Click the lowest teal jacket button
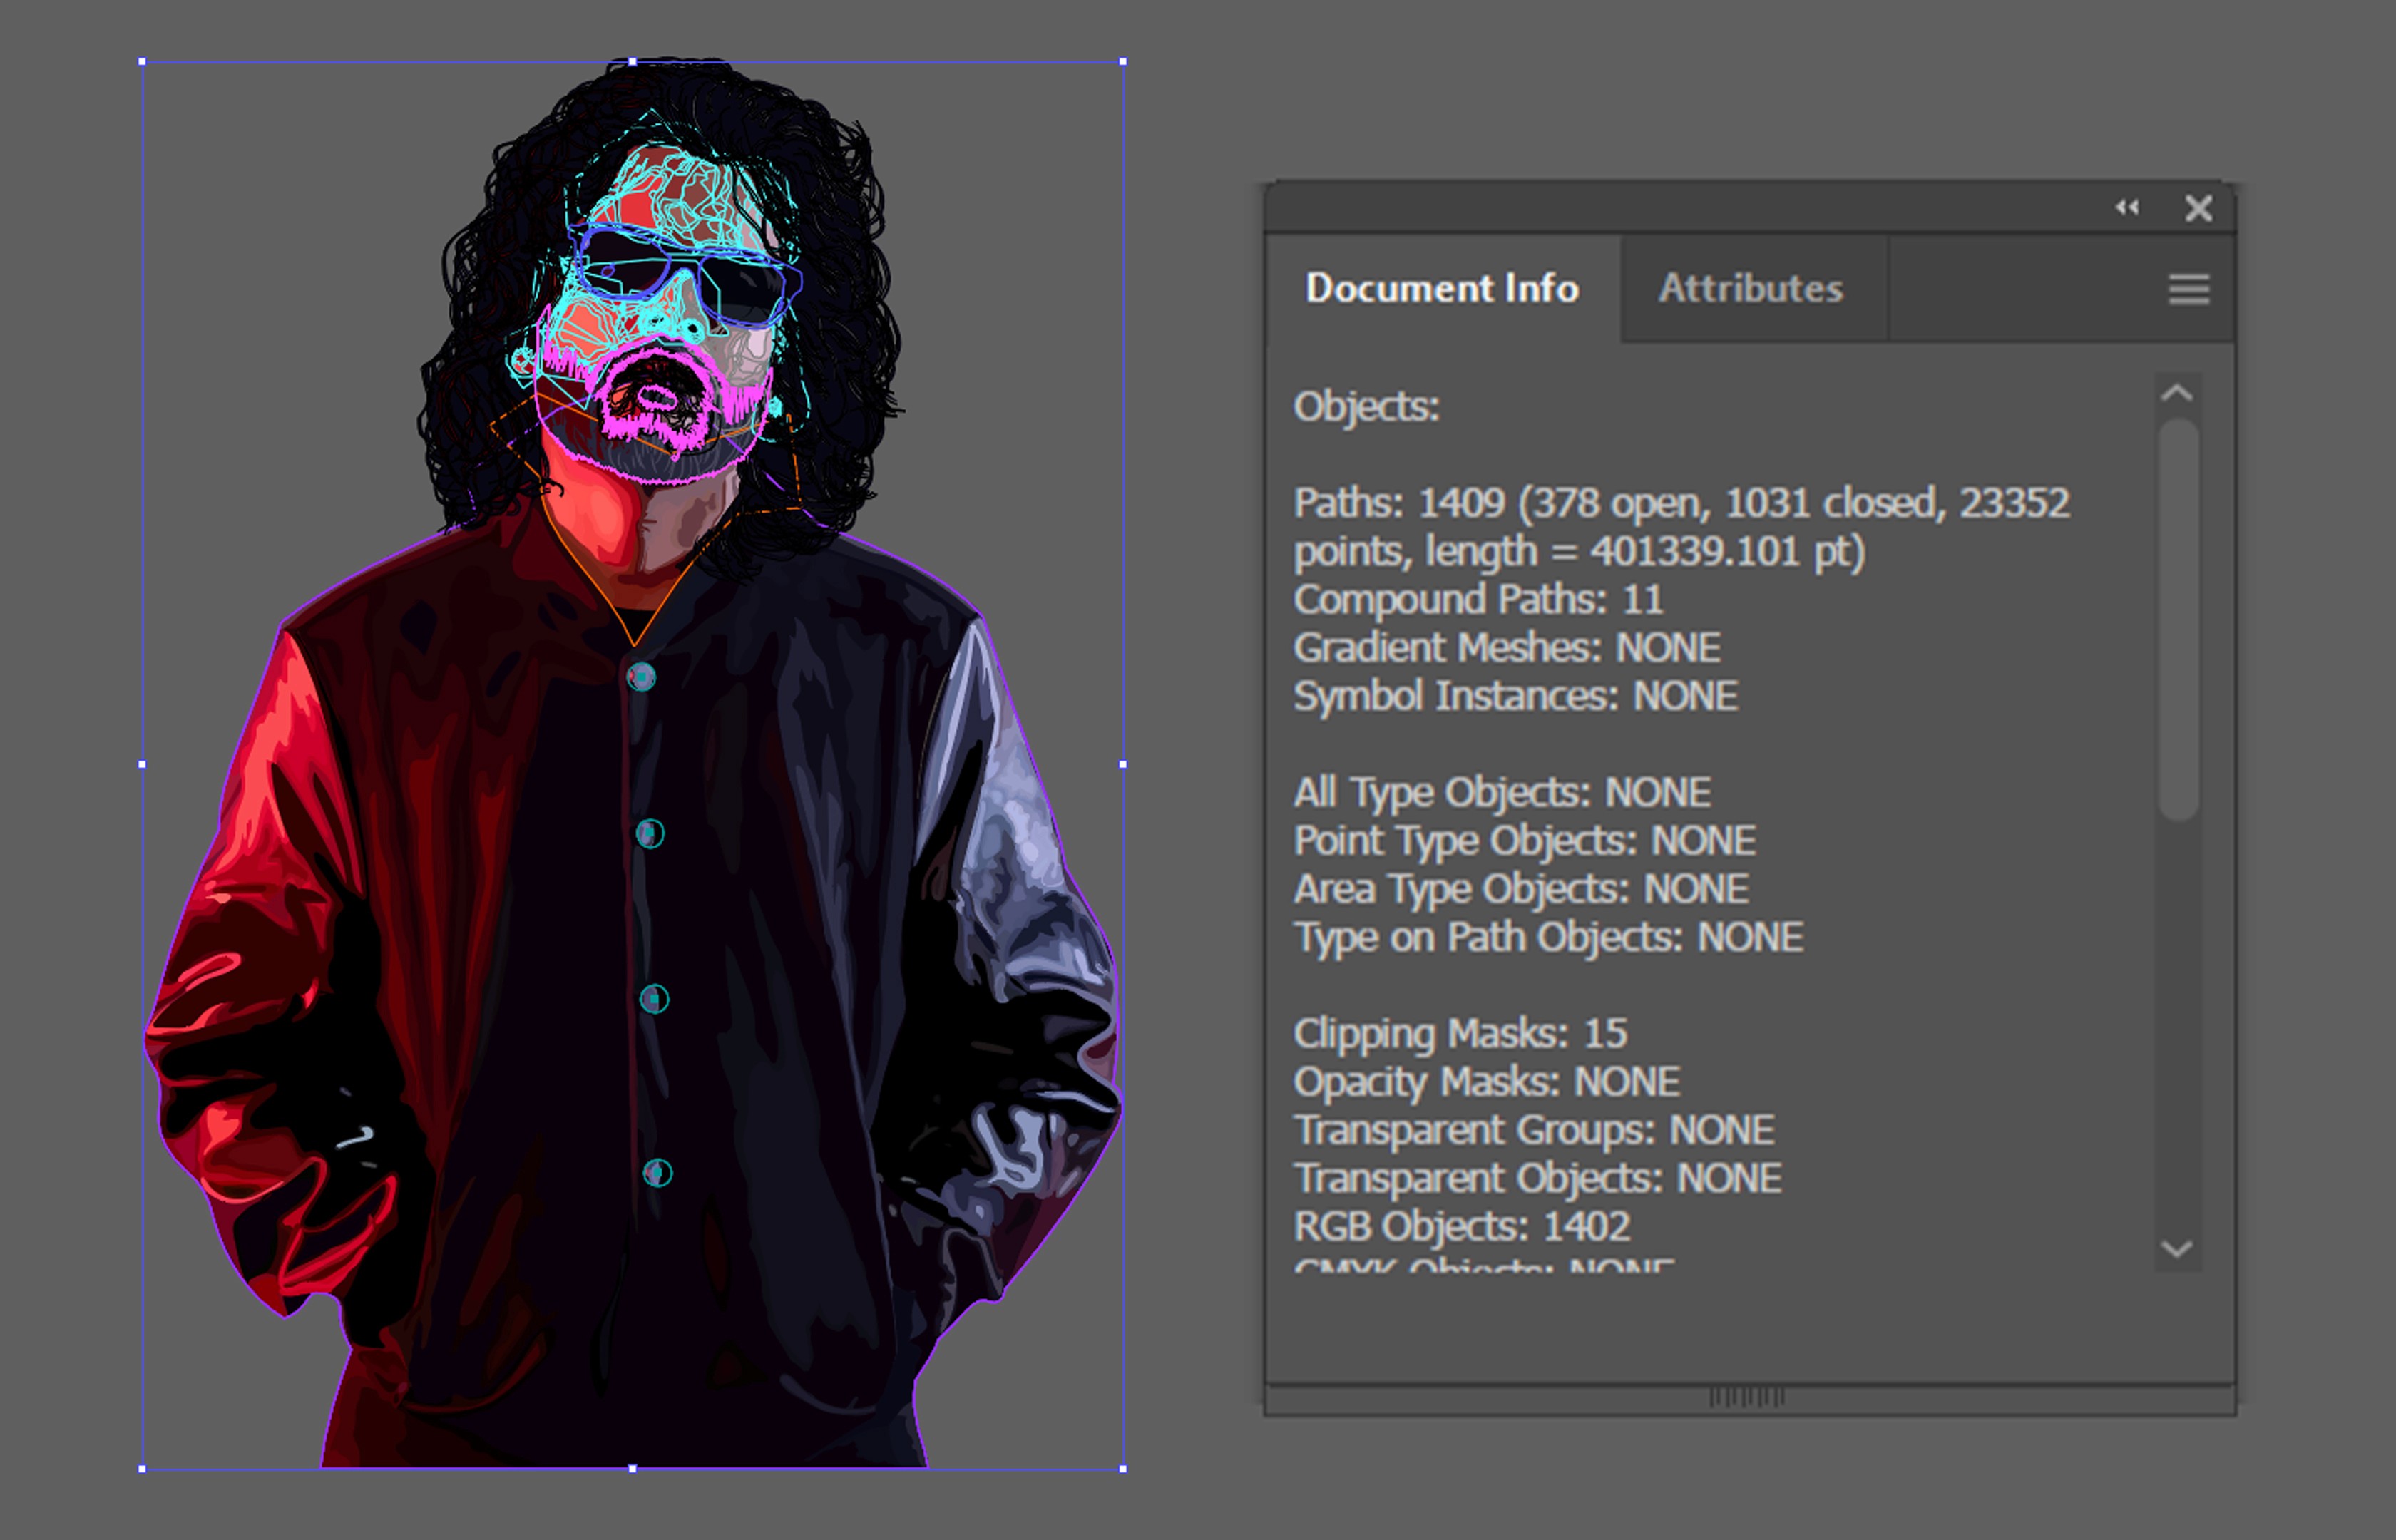2396x1540 pixels. [x=657, y=1172]
